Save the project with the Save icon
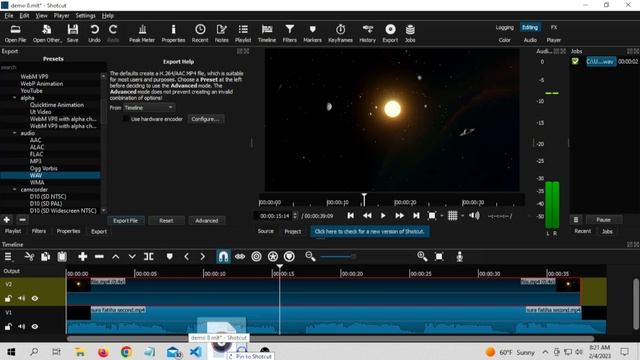 click(x=73, y=33)
